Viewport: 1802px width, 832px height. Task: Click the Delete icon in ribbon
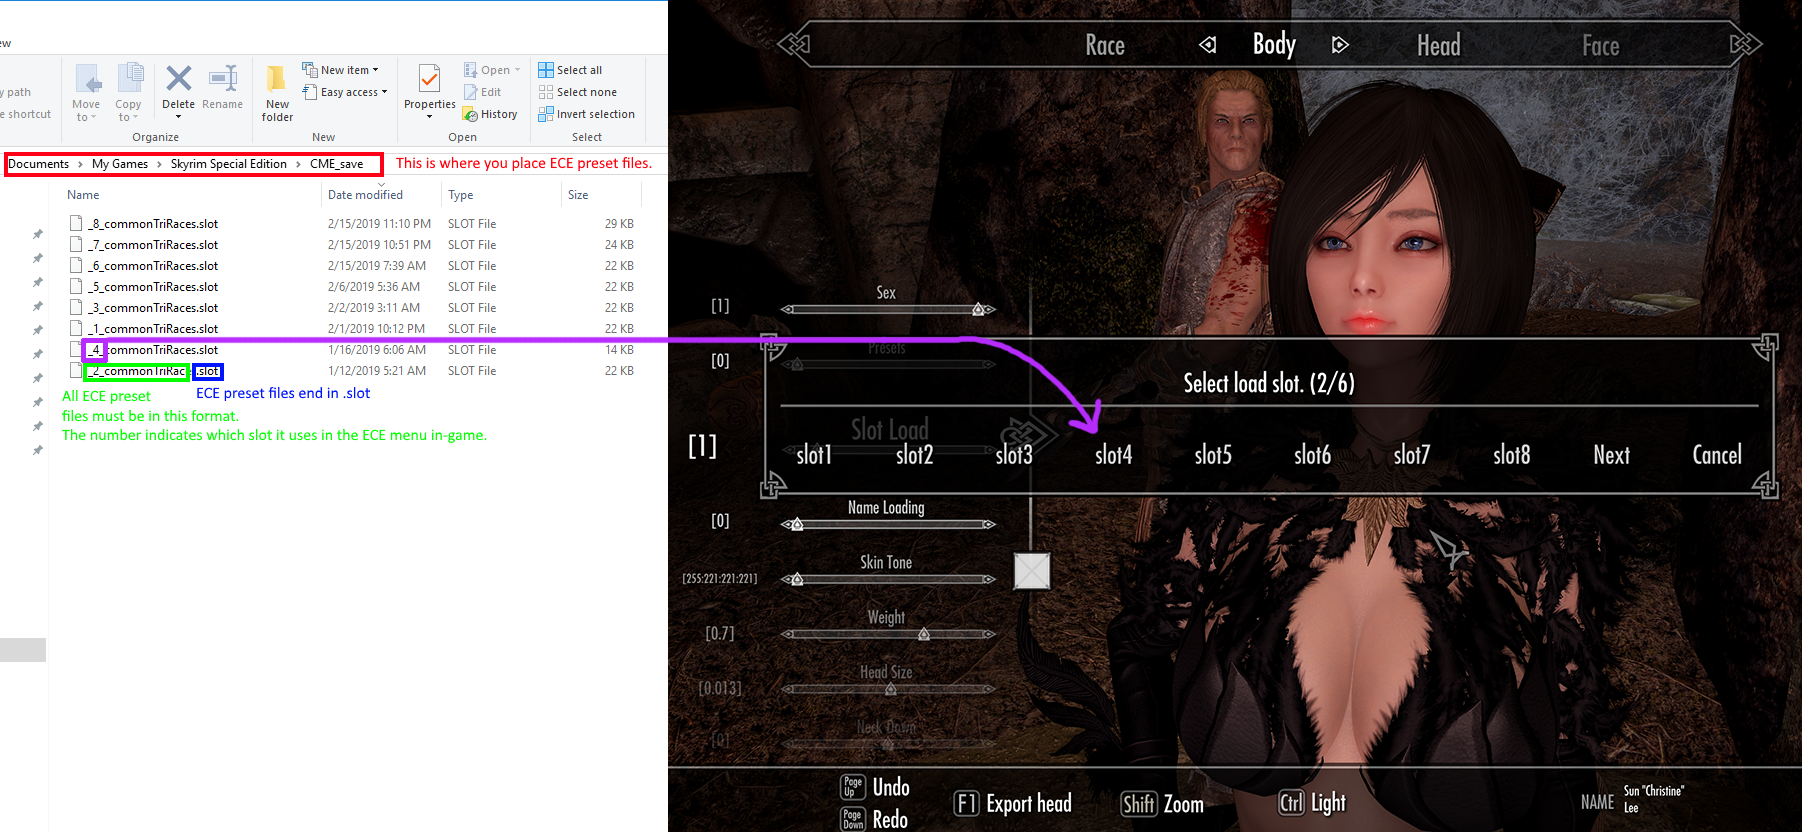(179, 78)
